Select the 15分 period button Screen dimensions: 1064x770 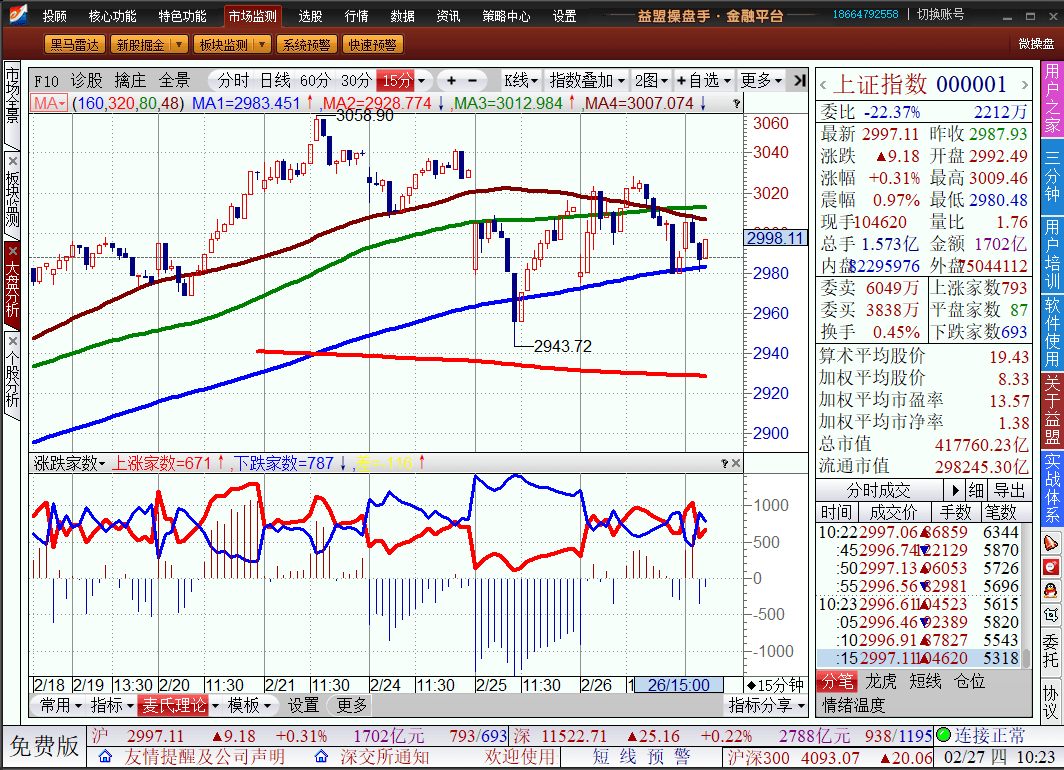(396, 81)
